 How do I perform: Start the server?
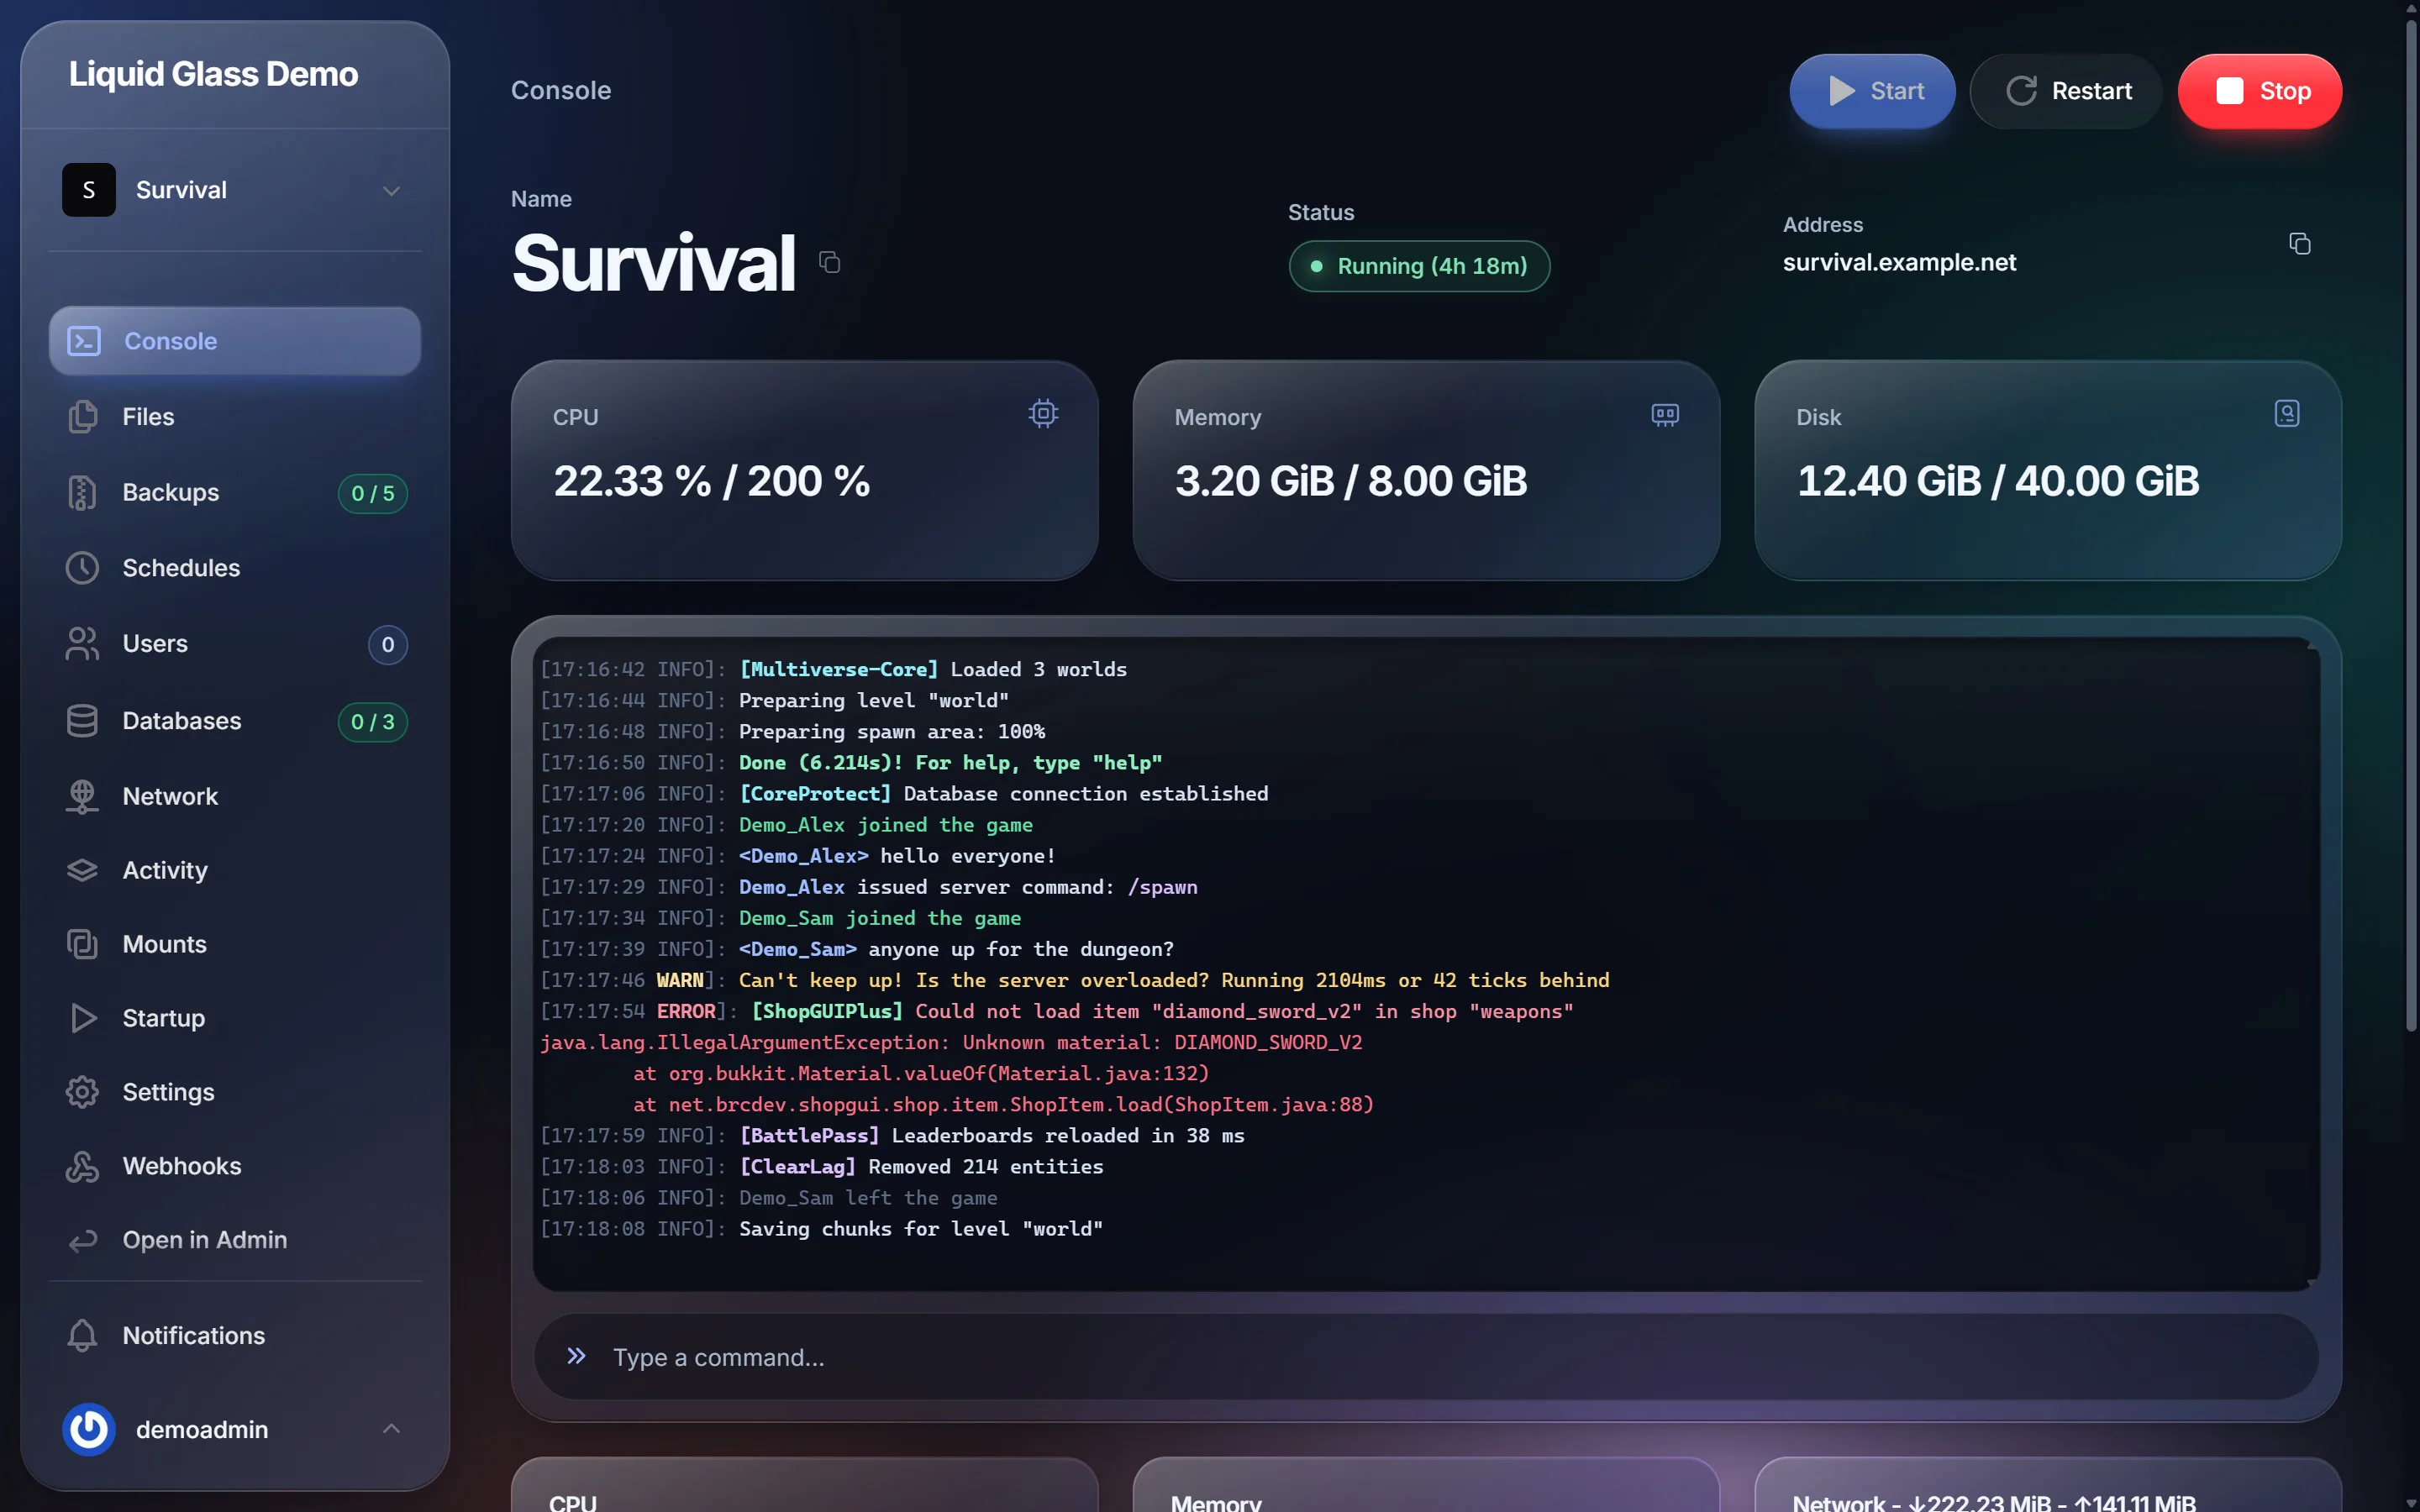[1872, 91]
